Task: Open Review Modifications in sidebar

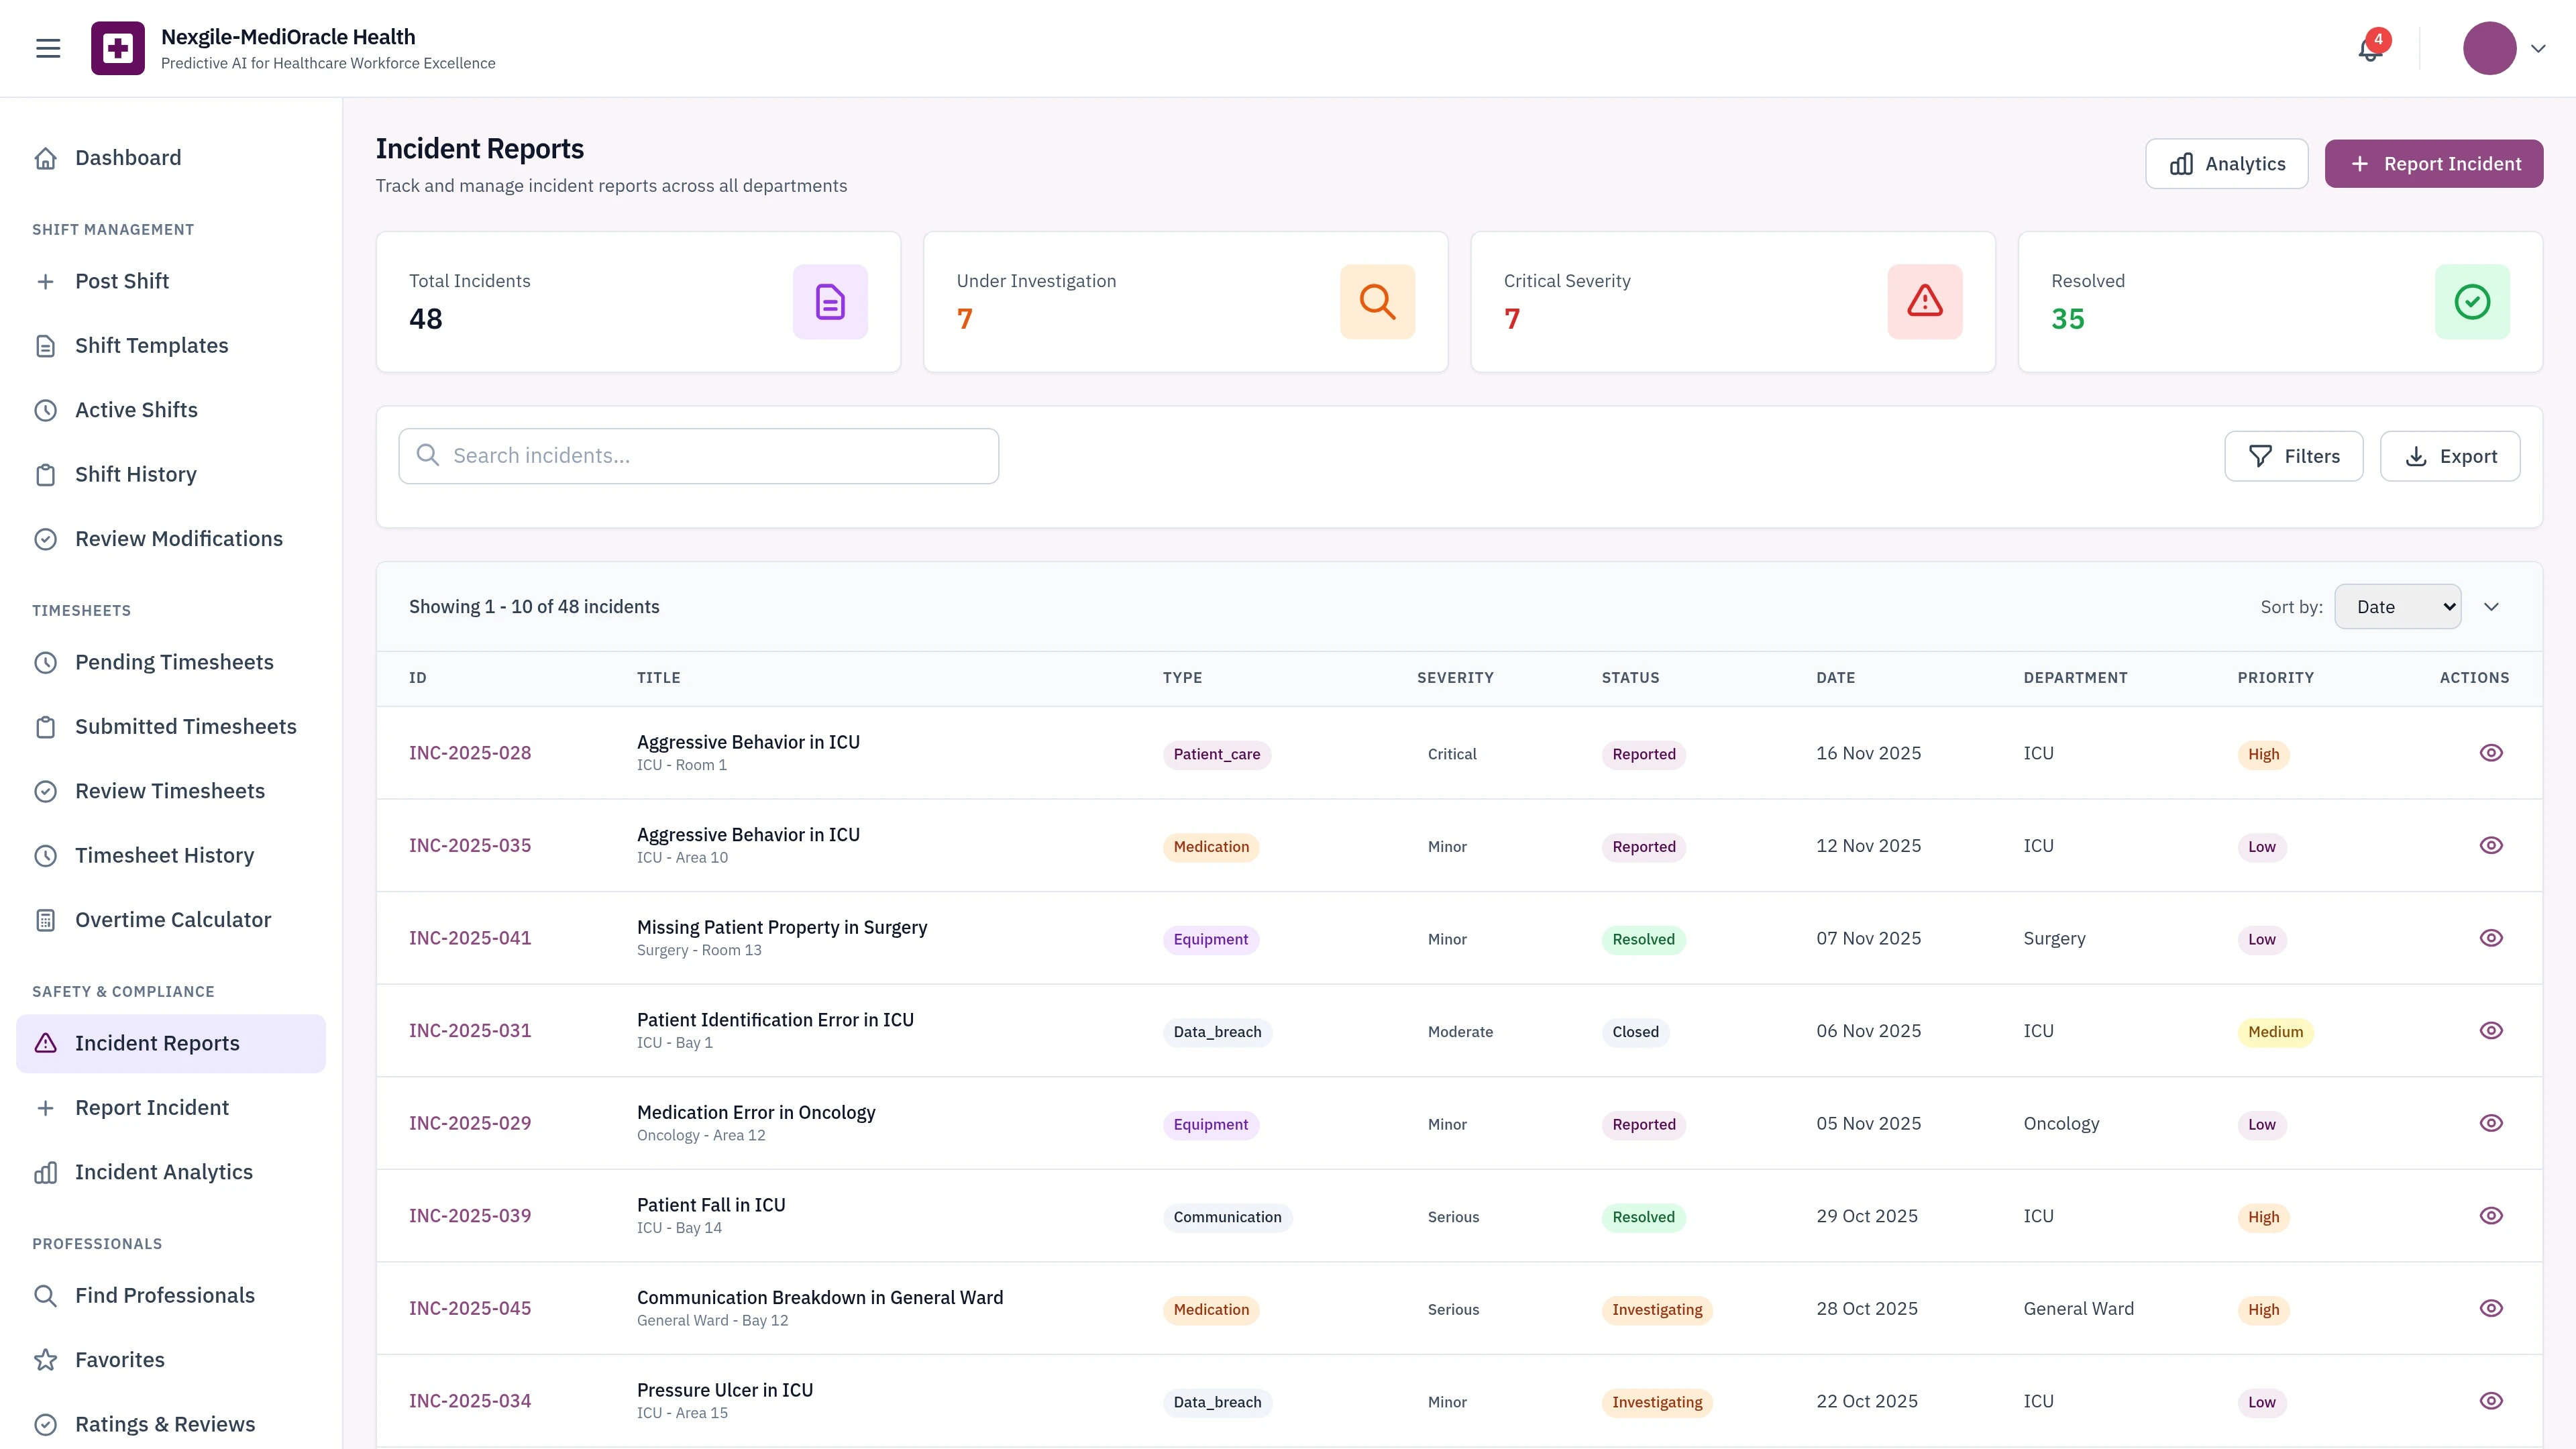Action: pos(171,539)
